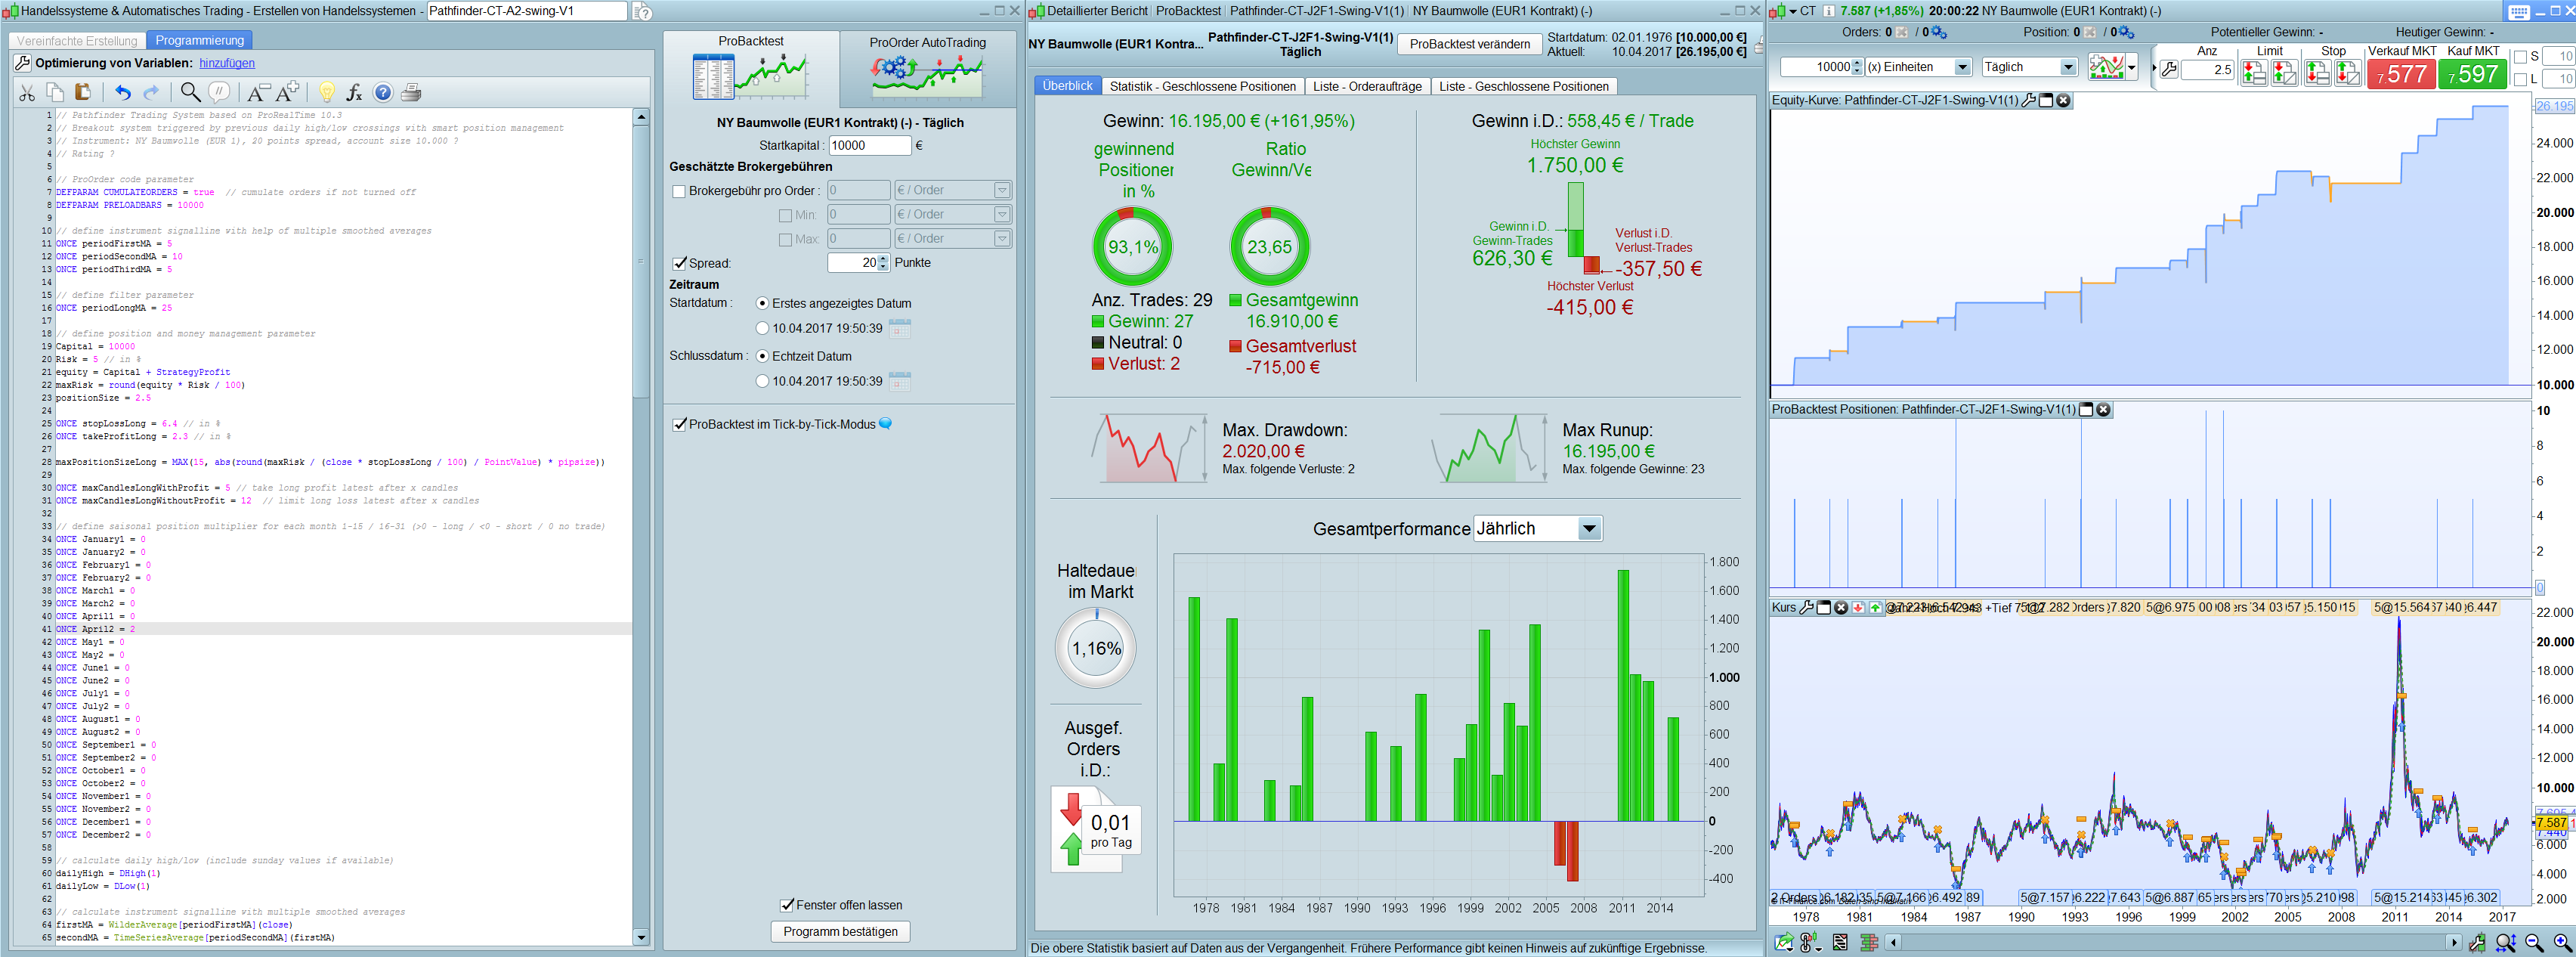Click the hinzufügen link
The height and width of the screenshot is (957, 2576).
pos(227,63)
